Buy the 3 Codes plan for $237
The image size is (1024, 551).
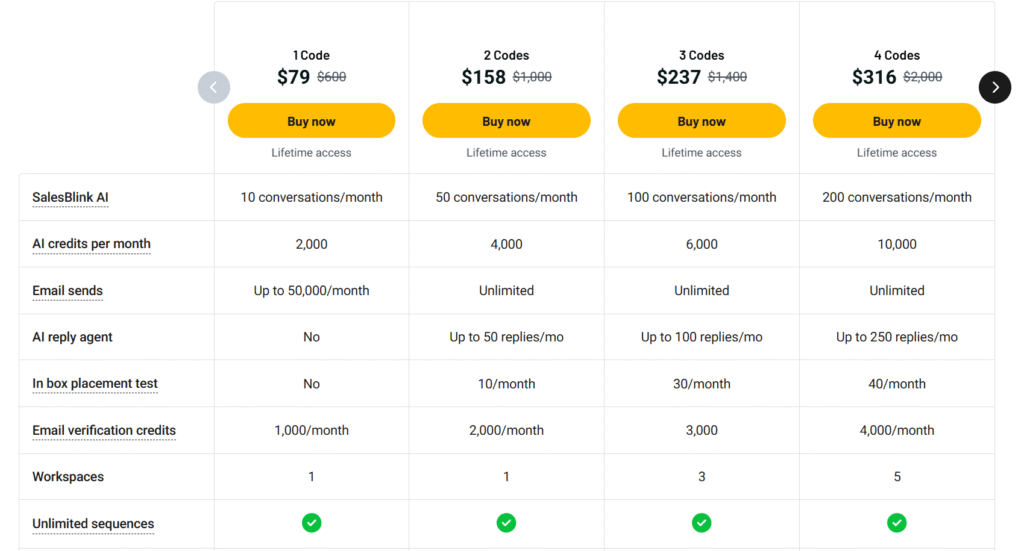click(701, 121)
